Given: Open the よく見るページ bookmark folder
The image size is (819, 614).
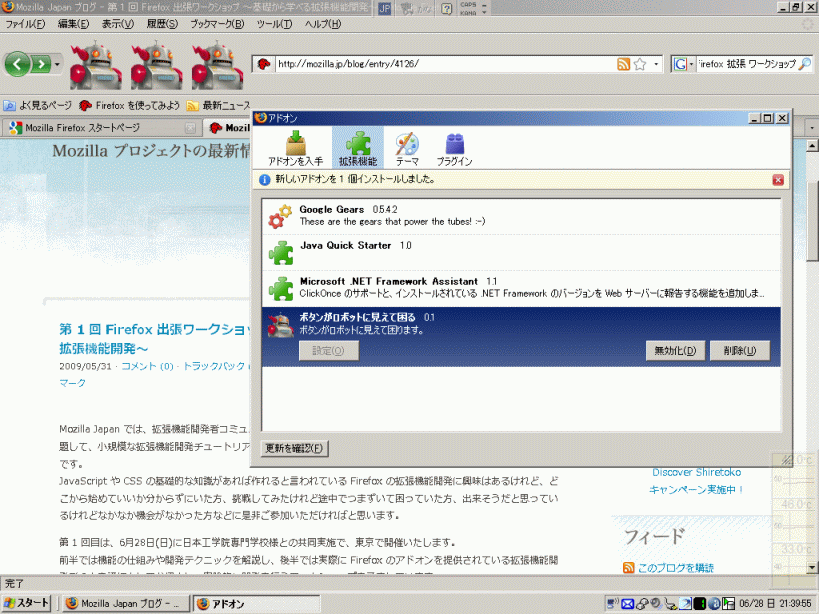Looking at the screenshot, I should coord(38,105).
